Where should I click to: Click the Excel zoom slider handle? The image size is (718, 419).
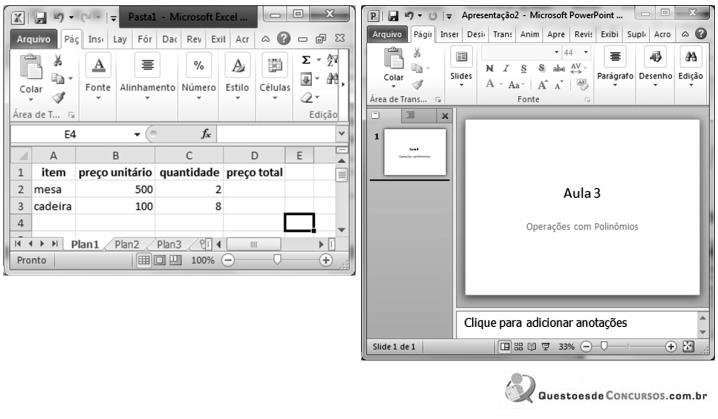click(277, 260)
